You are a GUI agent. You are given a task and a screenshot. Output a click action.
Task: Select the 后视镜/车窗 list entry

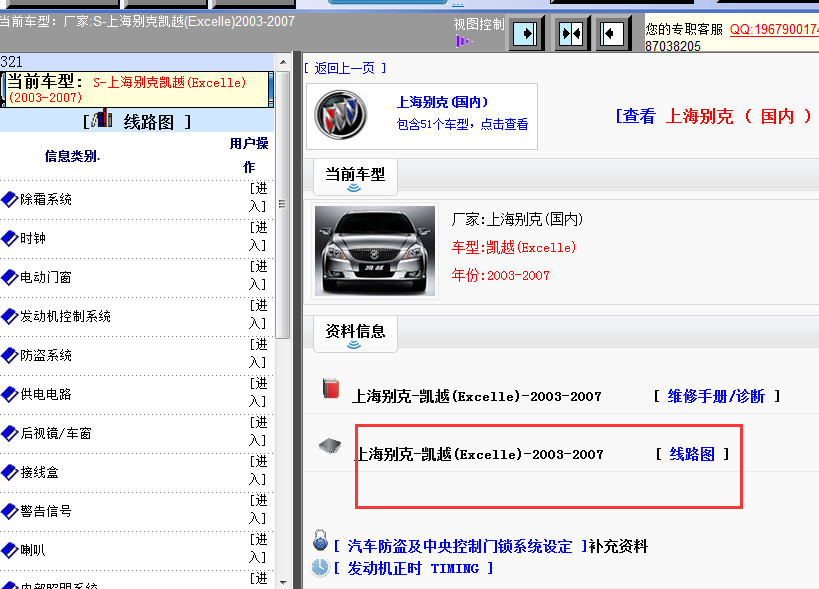[56, 433]
